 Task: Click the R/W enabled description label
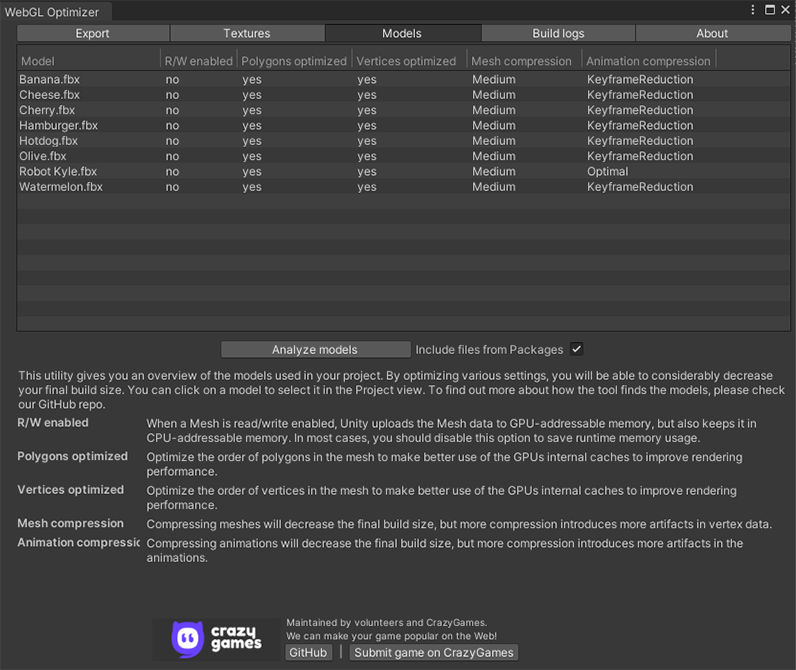tap(53, 423)
